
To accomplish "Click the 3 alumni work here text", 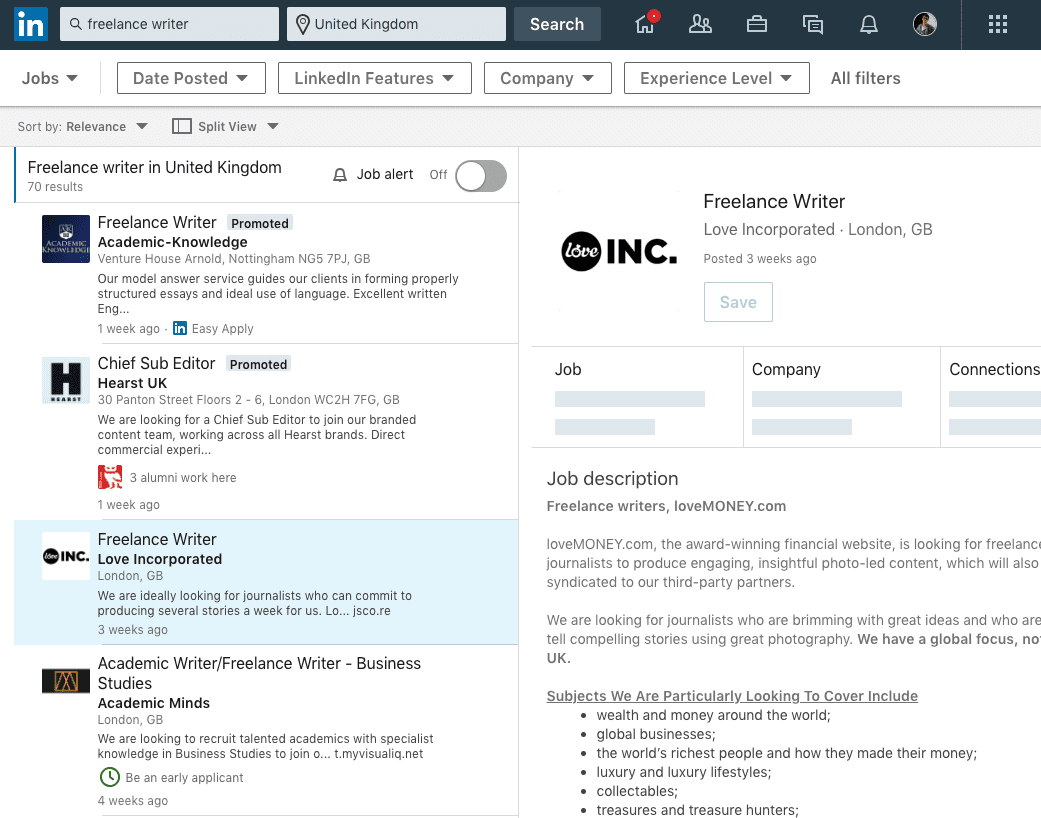I will (x=183, y=477).
